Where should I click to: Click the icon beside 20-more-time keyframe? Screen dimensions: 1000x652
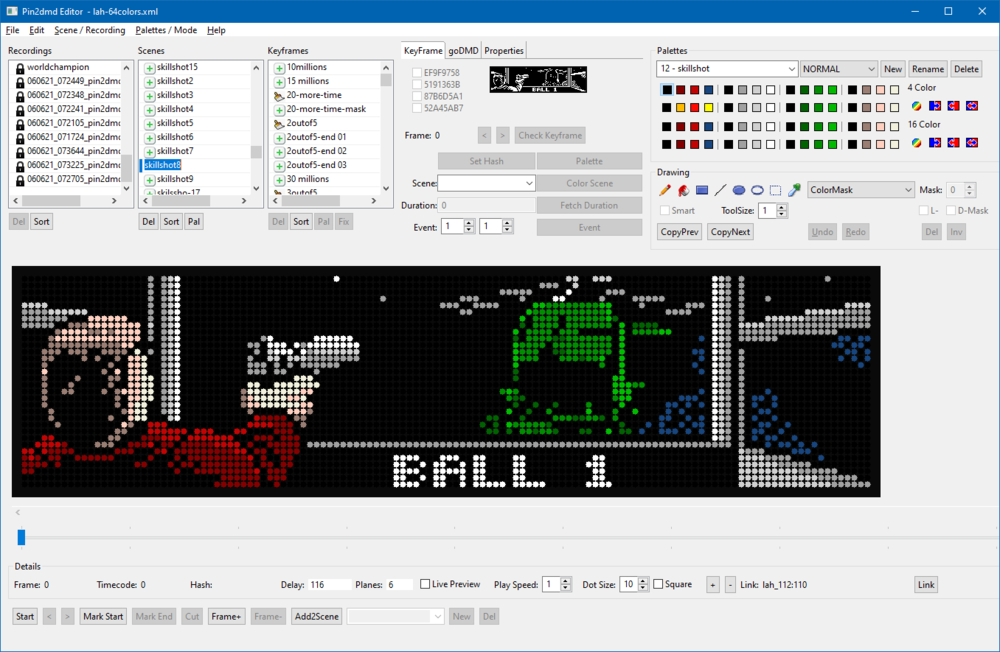pos(279,96)
